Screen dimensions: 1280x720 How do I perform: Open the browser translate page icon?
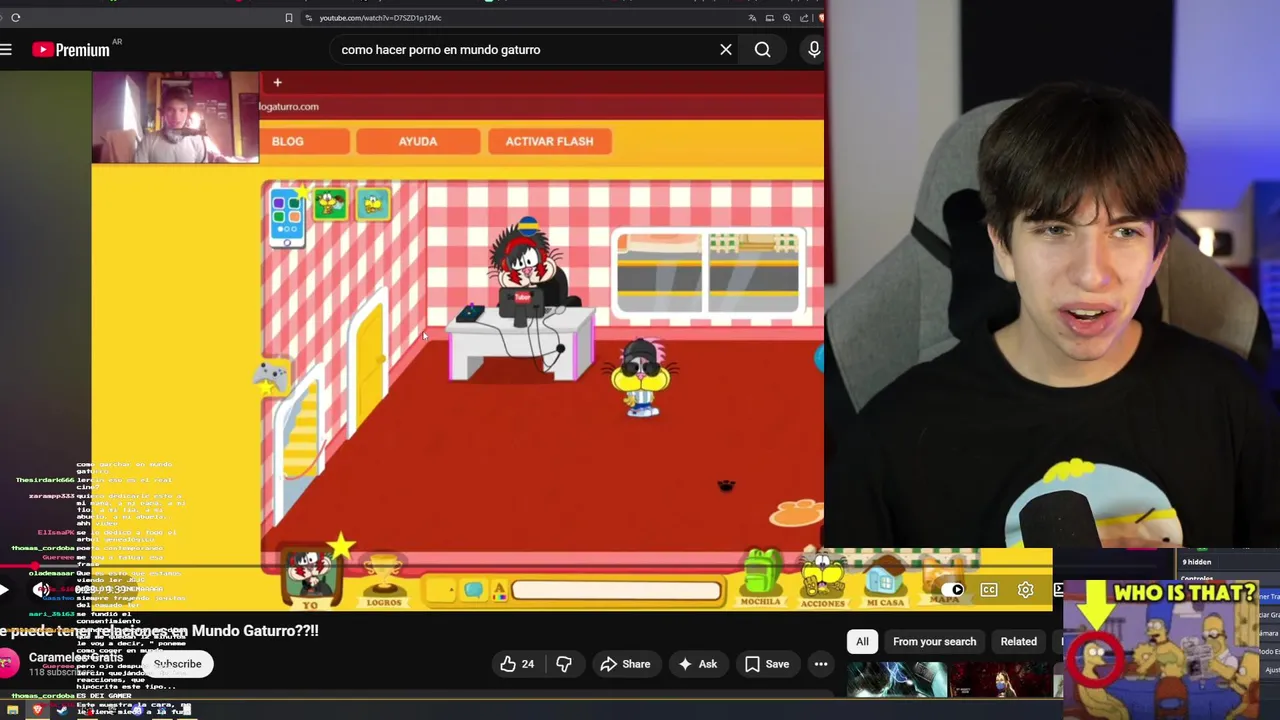[x=752, y=17]
